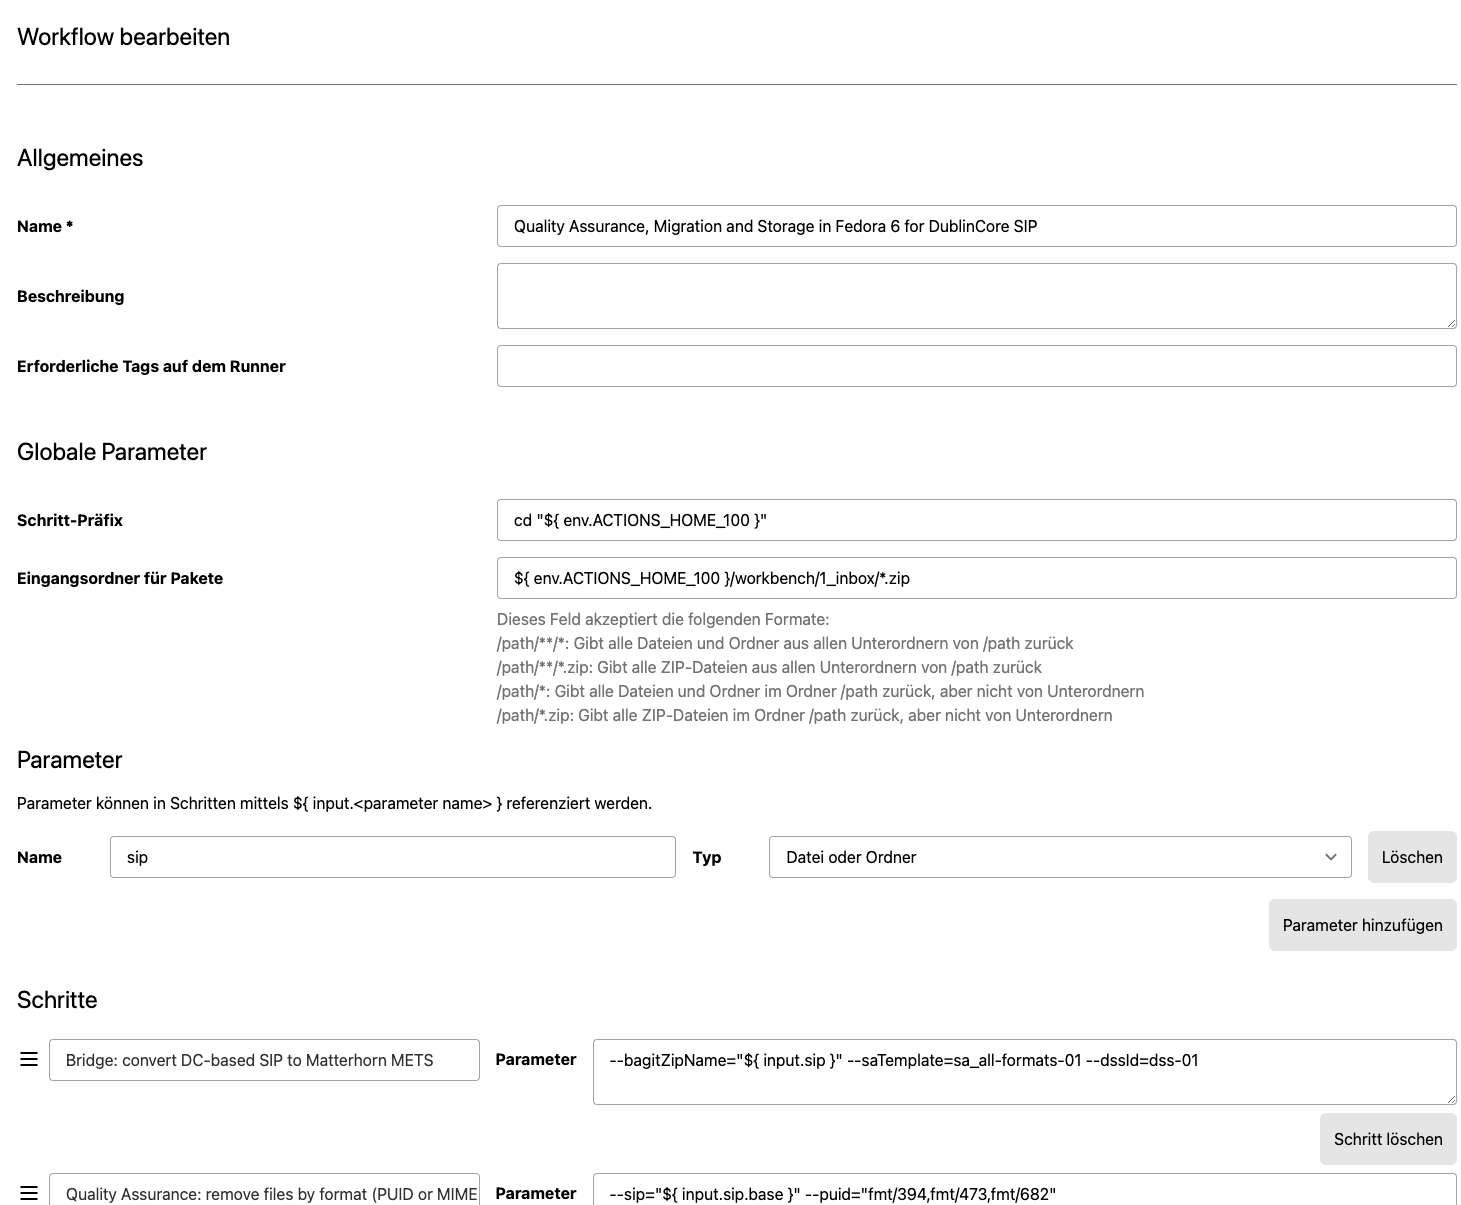This screenshot has height=1205, width=1461.
Task: Click the Schritt-Präfix label
Action: click(x=70, y=520)
